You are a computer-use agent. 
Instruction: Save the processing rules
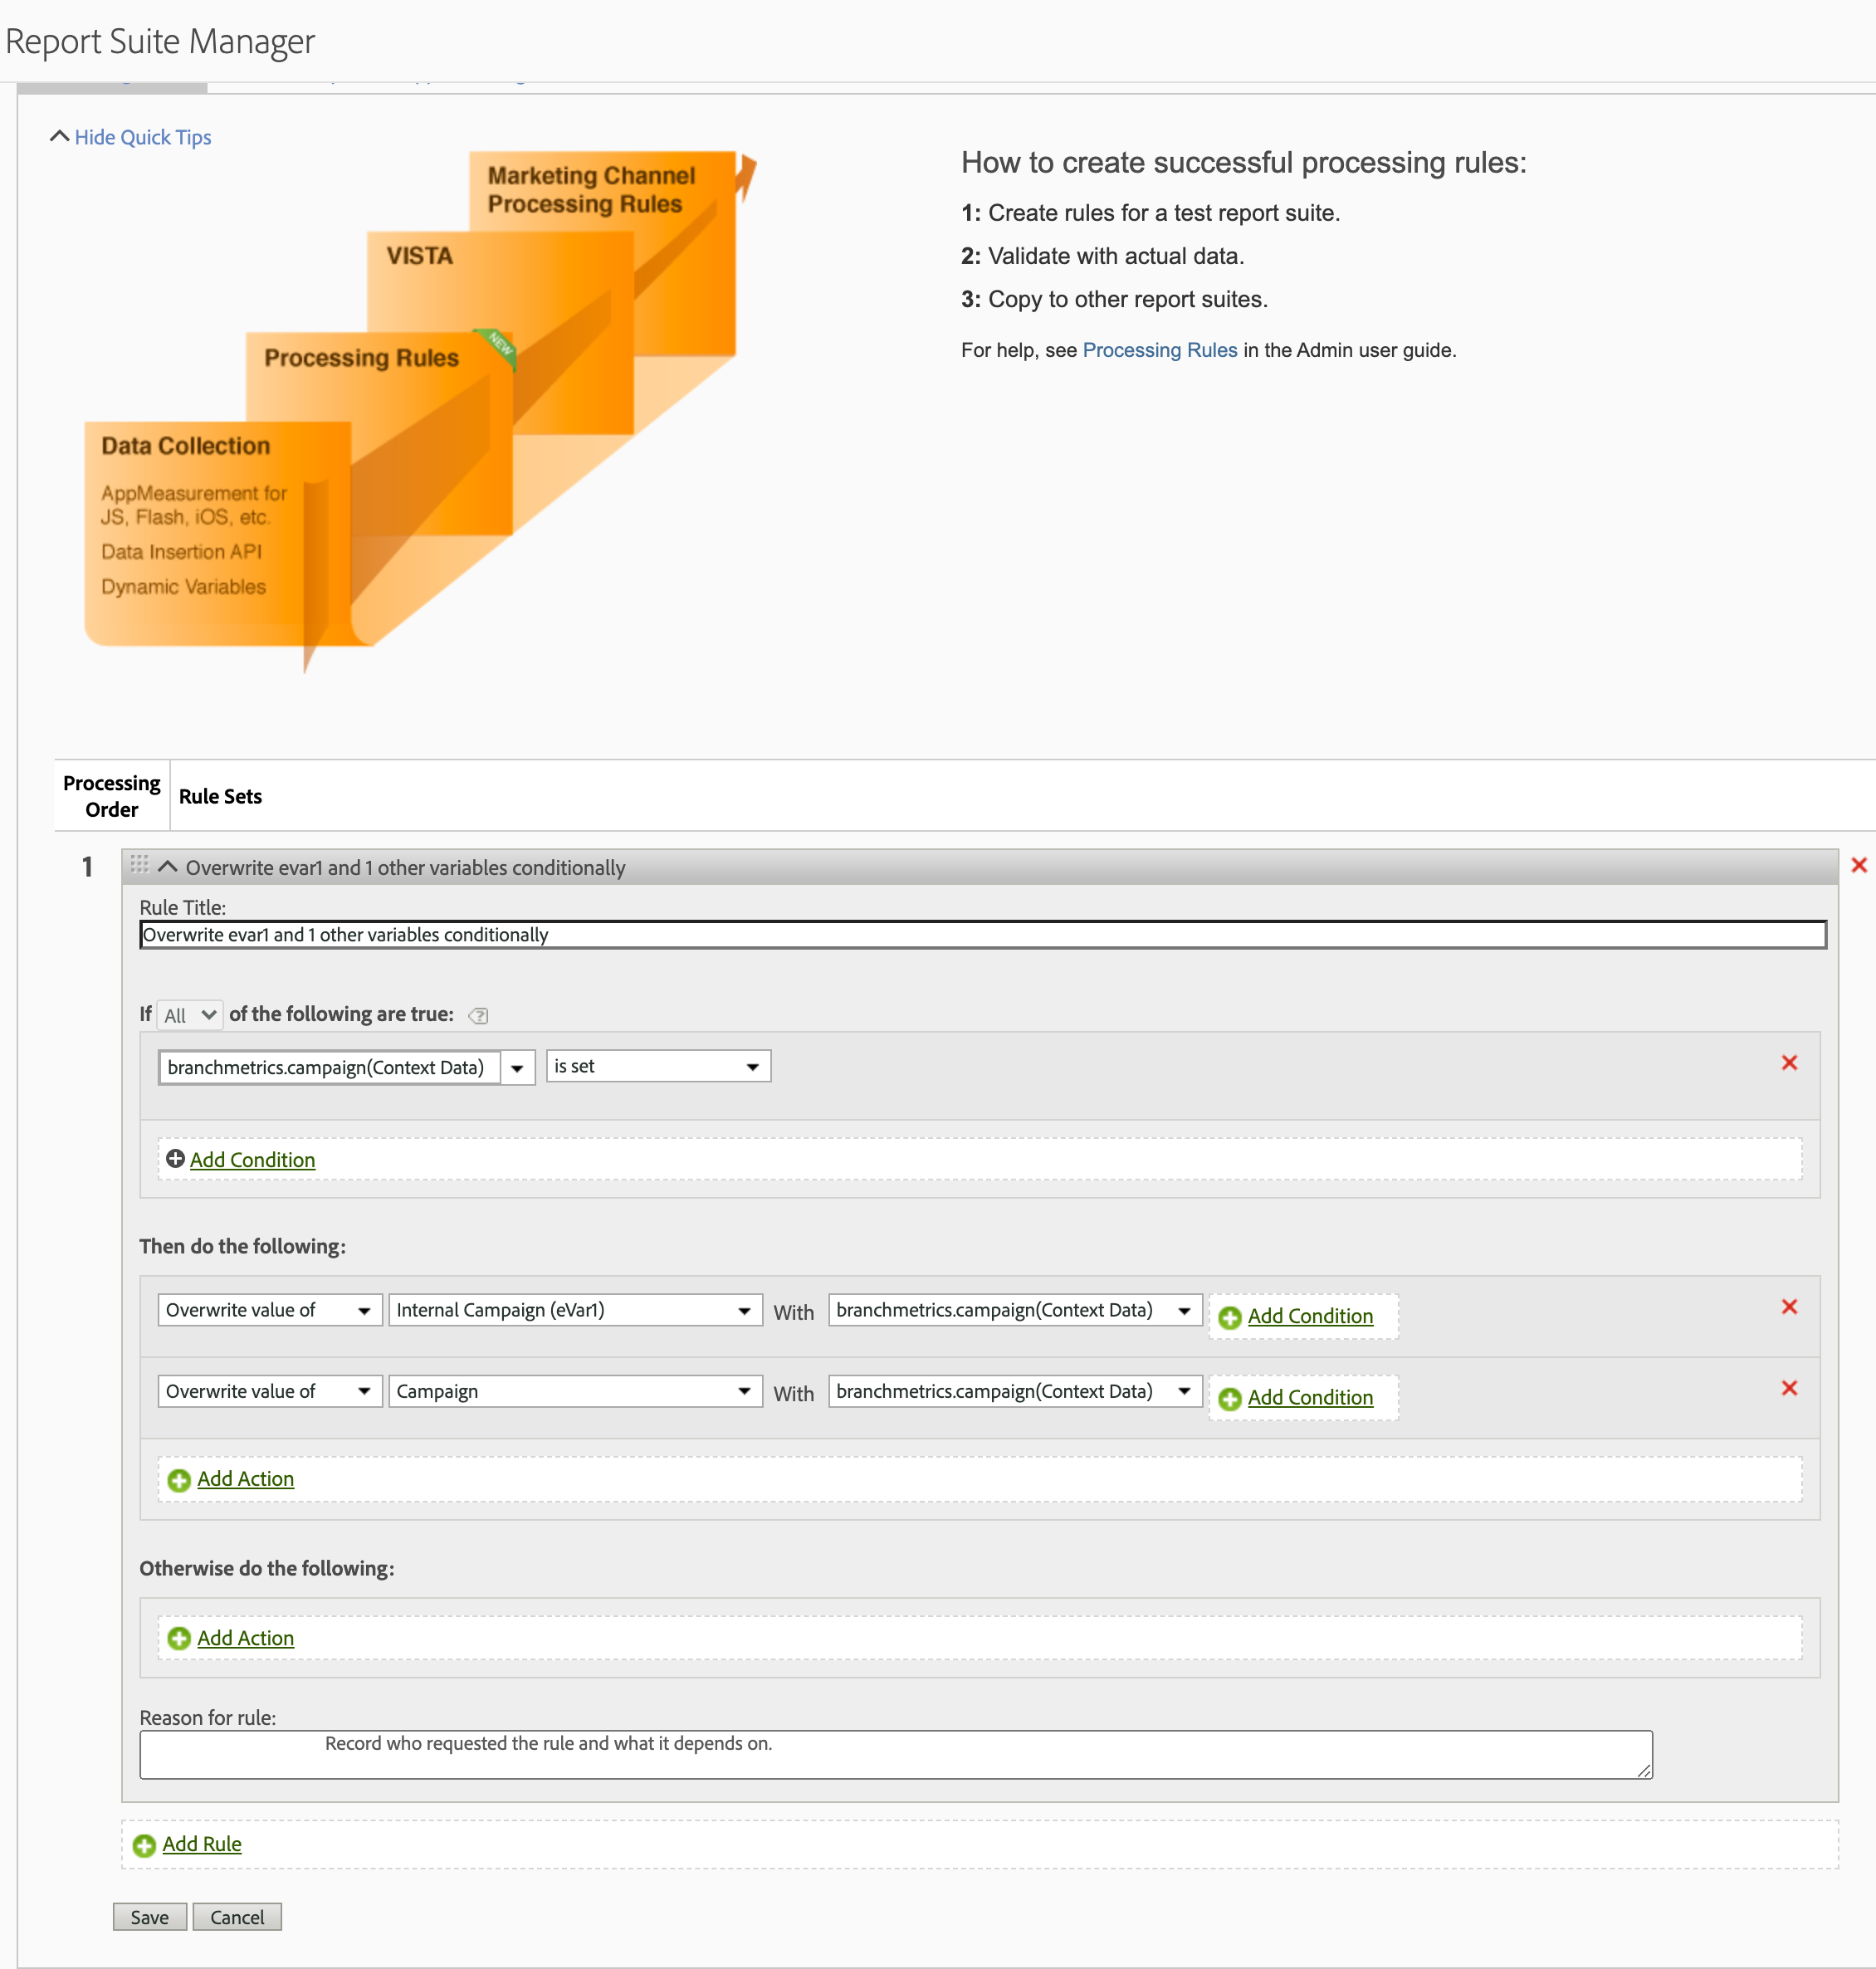coord(149,1916)
